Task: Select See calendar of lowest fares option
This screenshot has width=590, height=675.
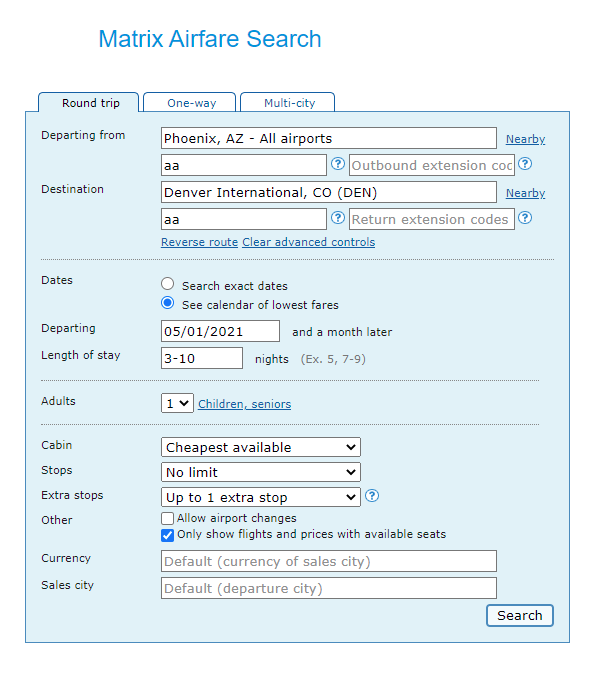Action: tap(167, 303)
